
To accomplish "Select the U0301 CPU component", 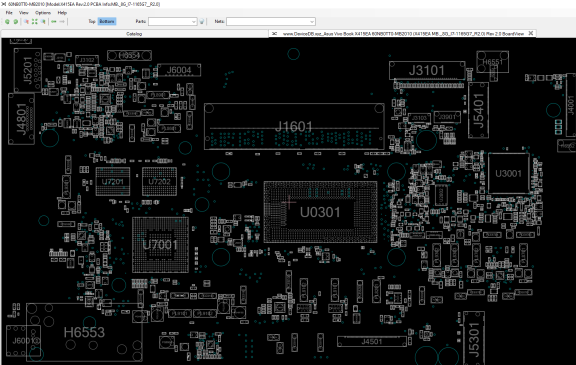I will [x=320, y=212].
